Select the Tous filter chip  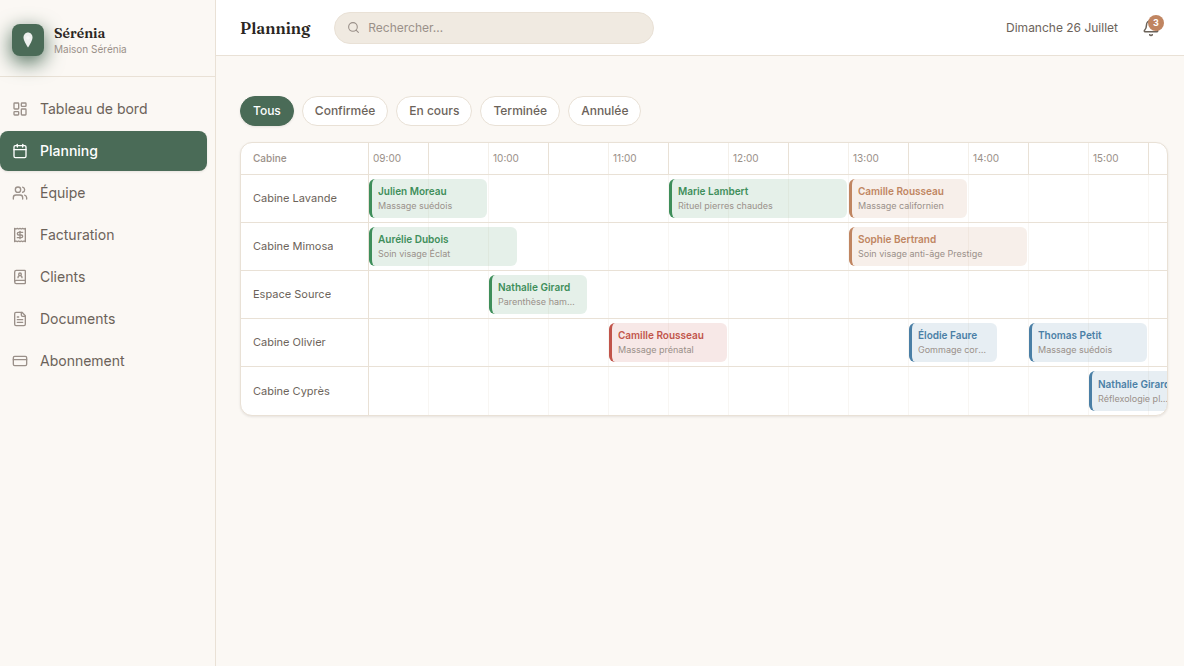tap(267, 111)
